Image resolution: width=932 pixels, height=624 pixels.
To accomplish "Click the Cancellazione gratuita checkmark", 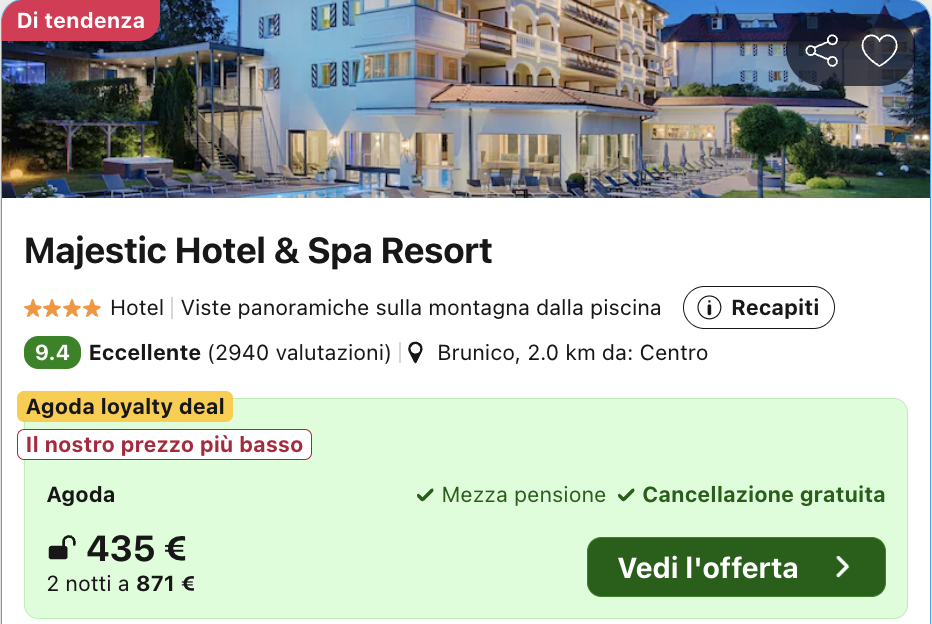I will [626, 495].
